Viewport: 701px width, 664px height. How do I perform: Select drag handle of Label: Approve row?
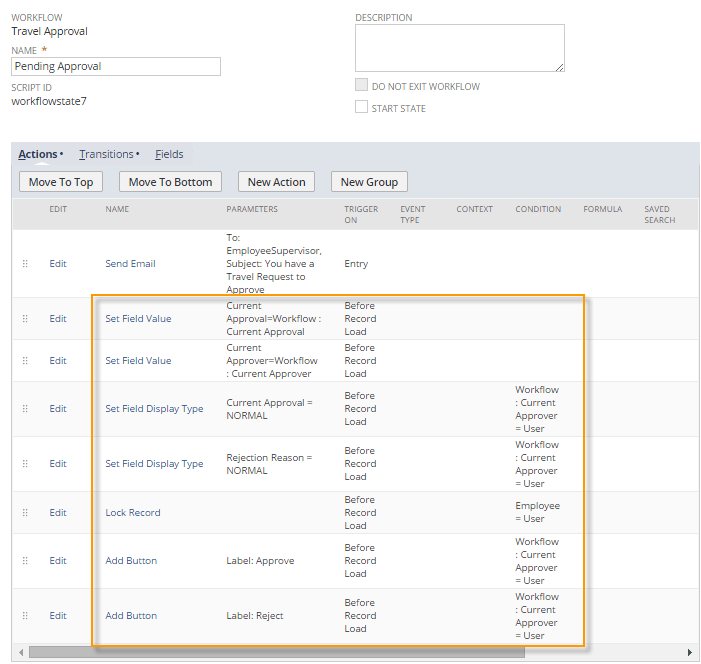click(x=25, y=561)
